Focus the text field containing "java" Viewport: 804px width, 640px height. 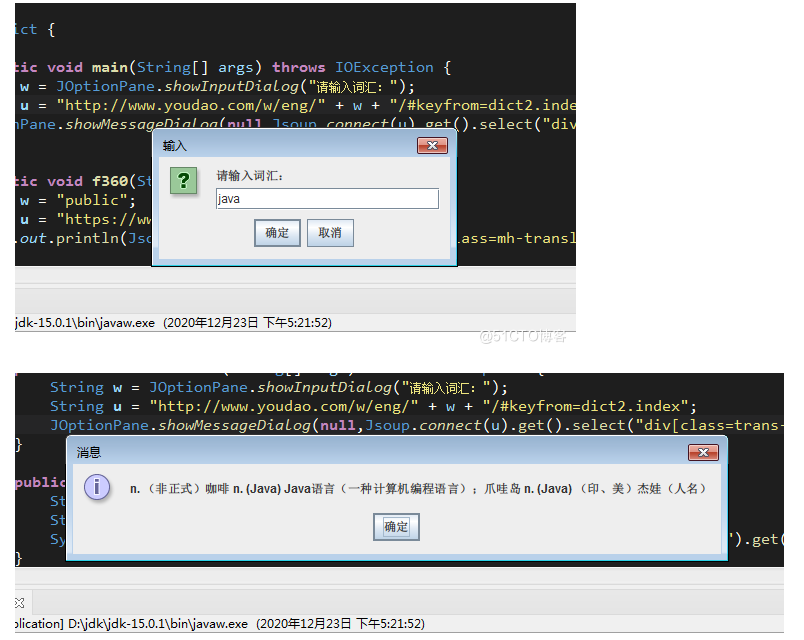click(x=327, y=199)
